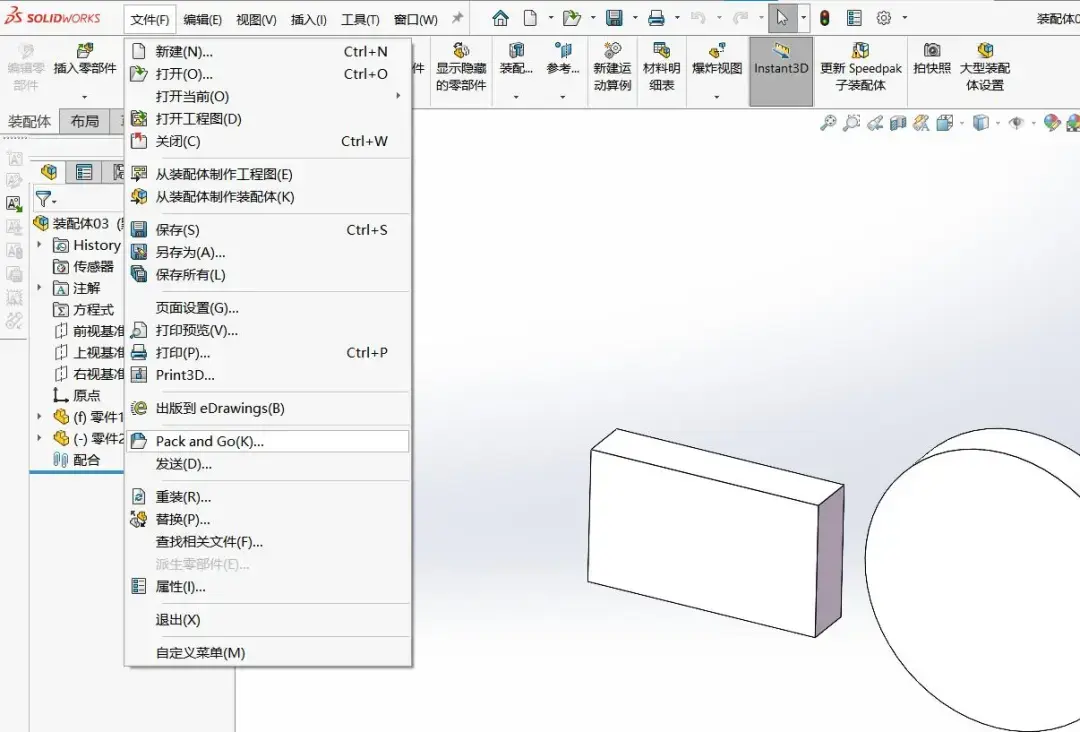Open dropdown under Insert Components (插入零部件)
This screenshot has width=1080, height=732.
pyautogui.click(x=85, y=97)
